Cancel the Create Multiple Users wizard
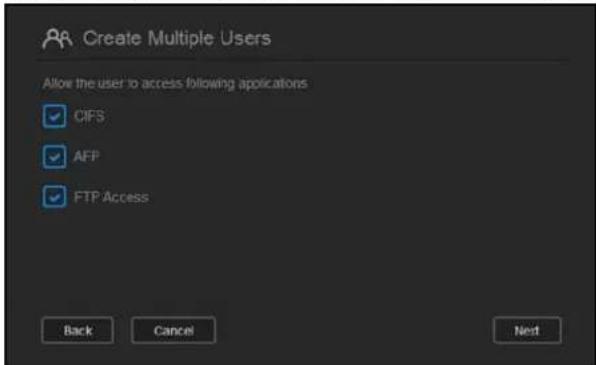This screenshot has height=365, width=596. (x=174, y=330)
